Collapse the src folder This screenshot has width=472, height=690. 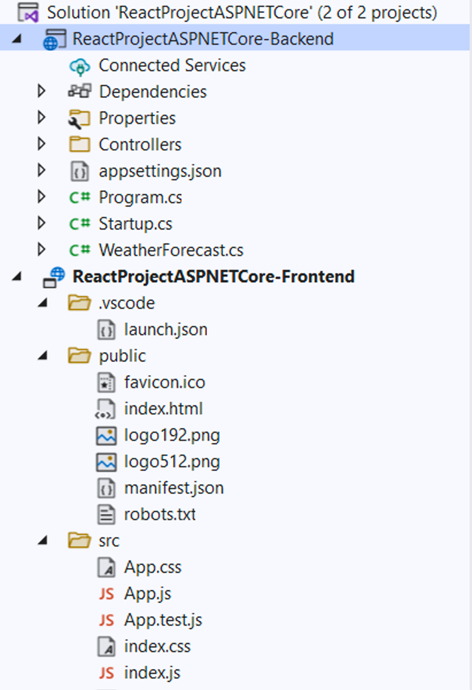(43, 540)
